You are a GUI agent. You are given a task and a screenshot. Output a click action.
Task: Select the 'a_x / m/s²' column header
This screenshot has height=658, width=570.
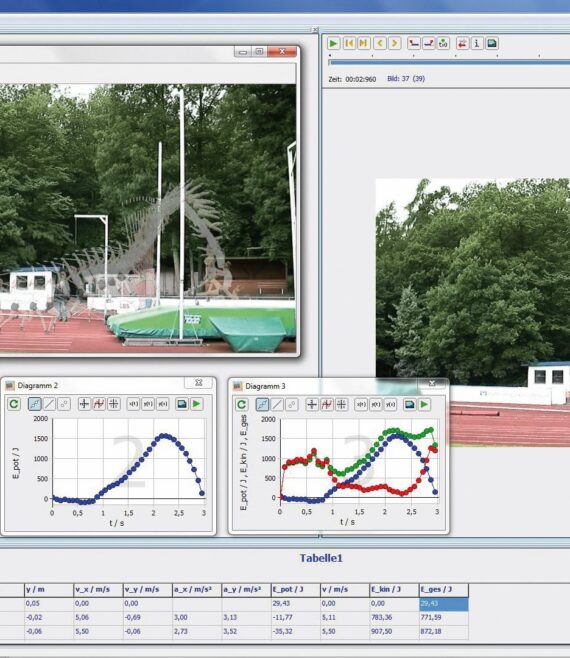tap(197, 590)
